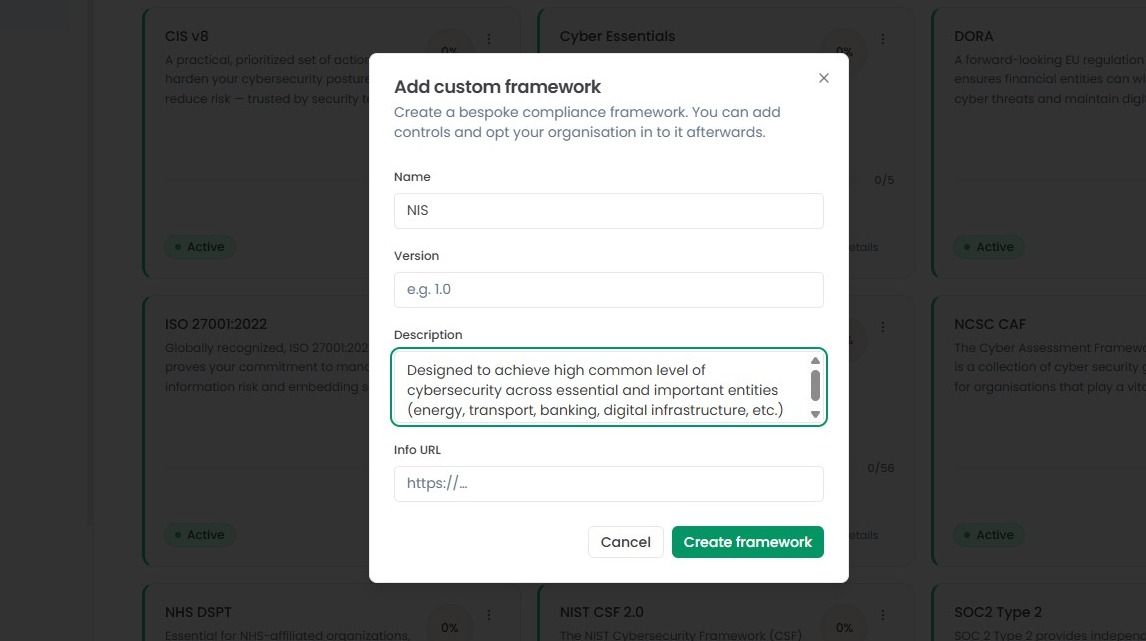Open the Cyber Essentials card kebab menu
The height and width of the screenshot is (641, 1146).
tap(883, 39)
